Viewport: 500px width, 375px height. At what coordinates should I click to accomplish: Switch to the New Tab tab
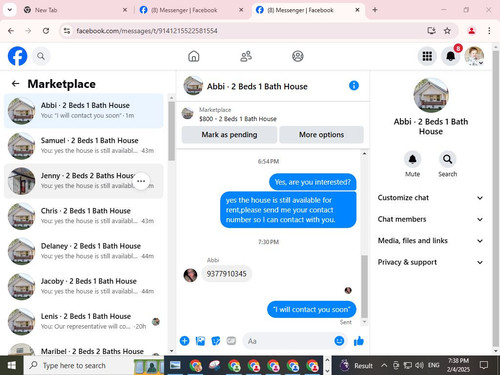[75, 10]
